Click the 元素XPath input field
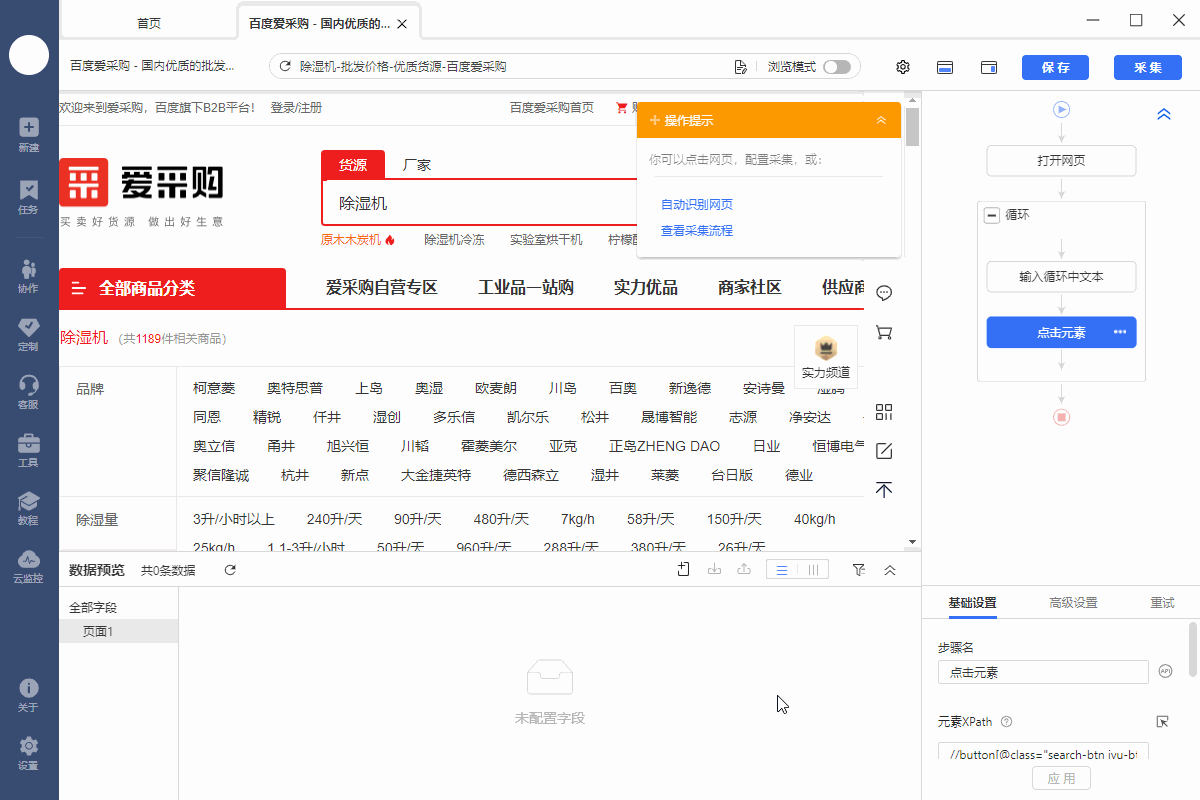Image resolution: width=1200 pixels, height=800 pixels. (1043, 753)
